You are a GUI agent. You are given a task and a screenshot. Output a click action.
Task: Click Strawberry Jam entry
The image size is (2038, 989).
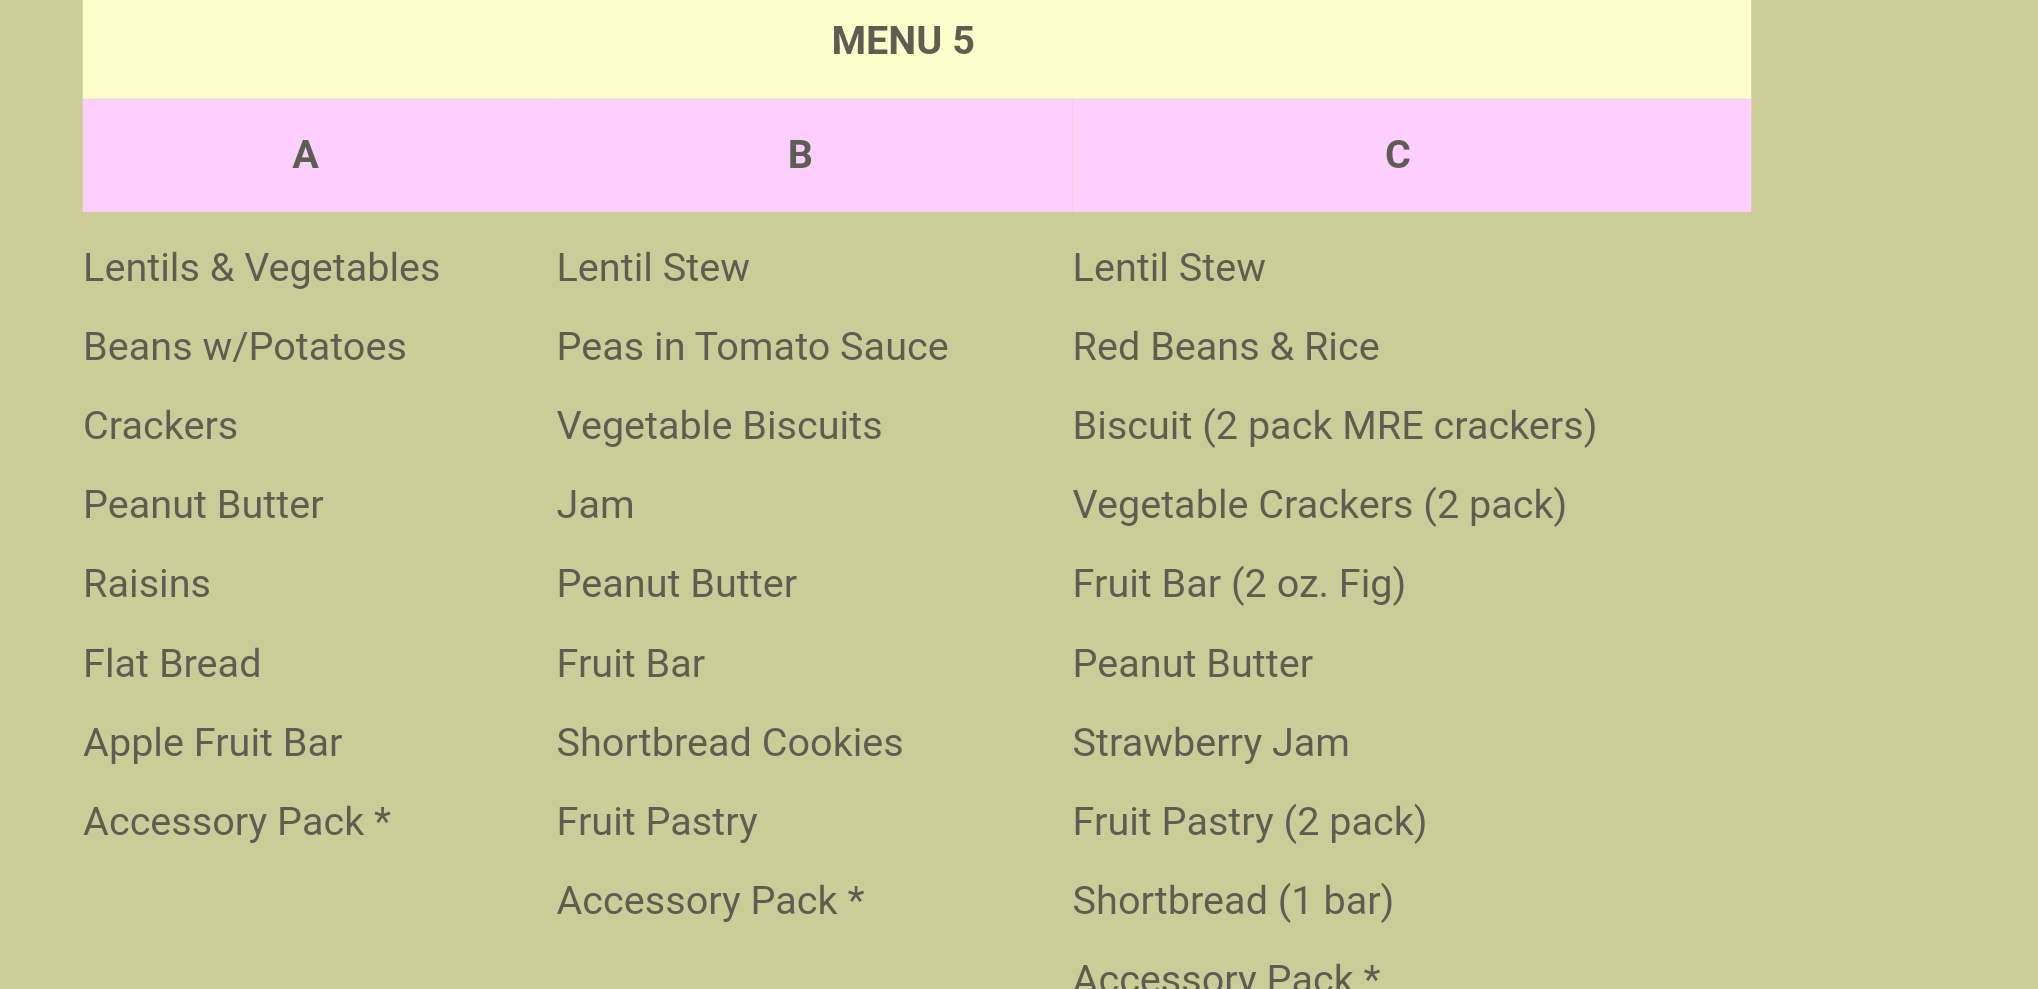pos(1211,743)
